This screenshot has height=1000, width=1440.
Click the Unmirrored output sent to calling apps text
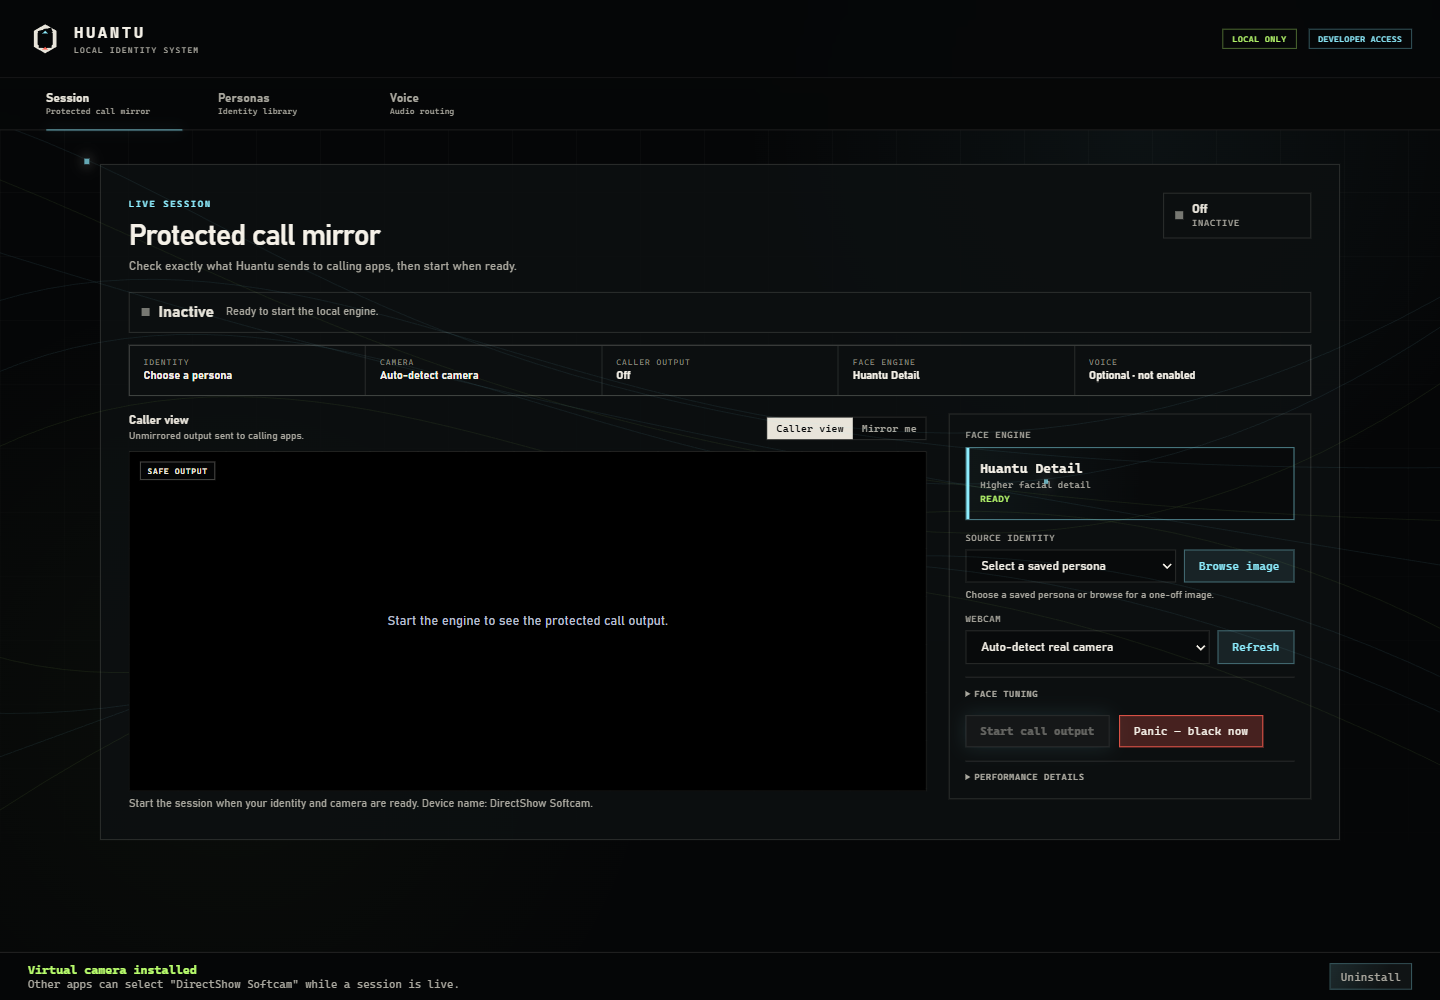[x=216, y=436]
